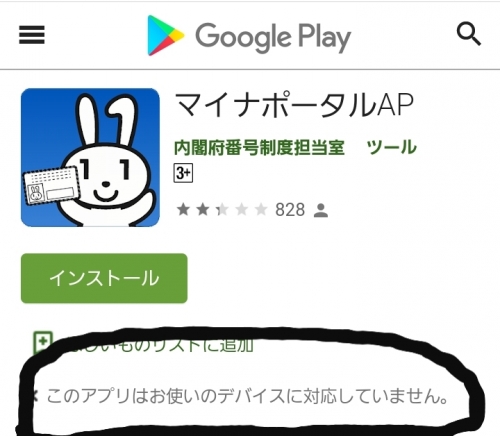Tap the green インストール button
This screenshot has width=500, height=436.
coord(104,278)
